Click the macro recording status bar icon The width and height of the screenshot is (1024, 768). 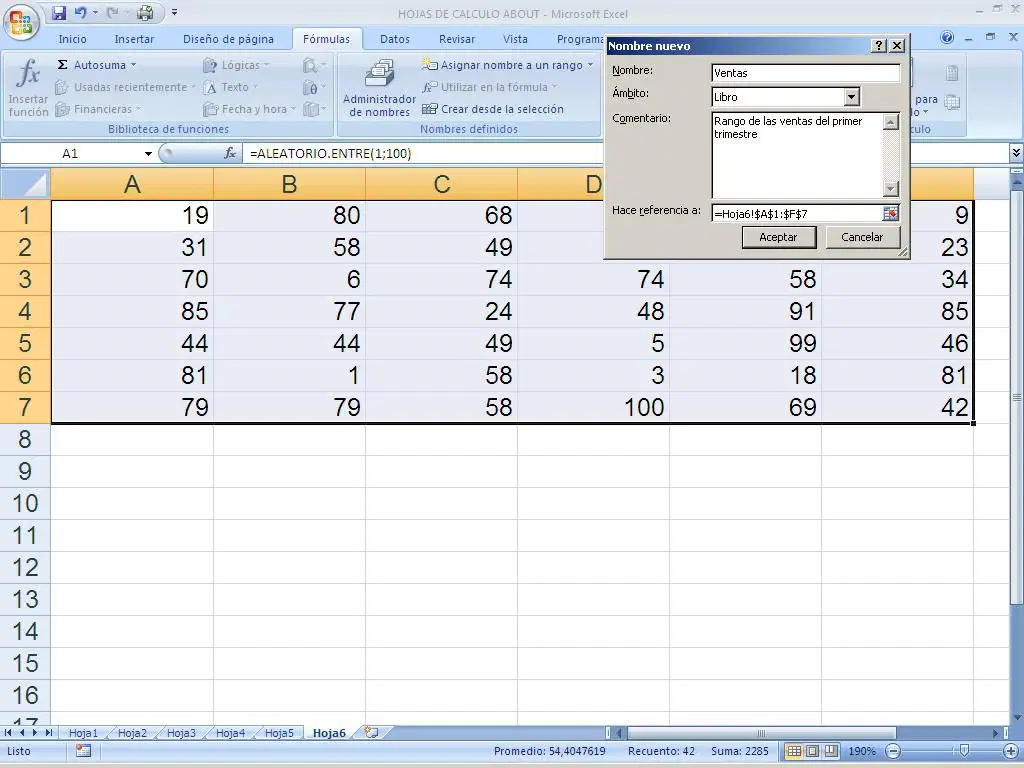[x=83, y=751]
